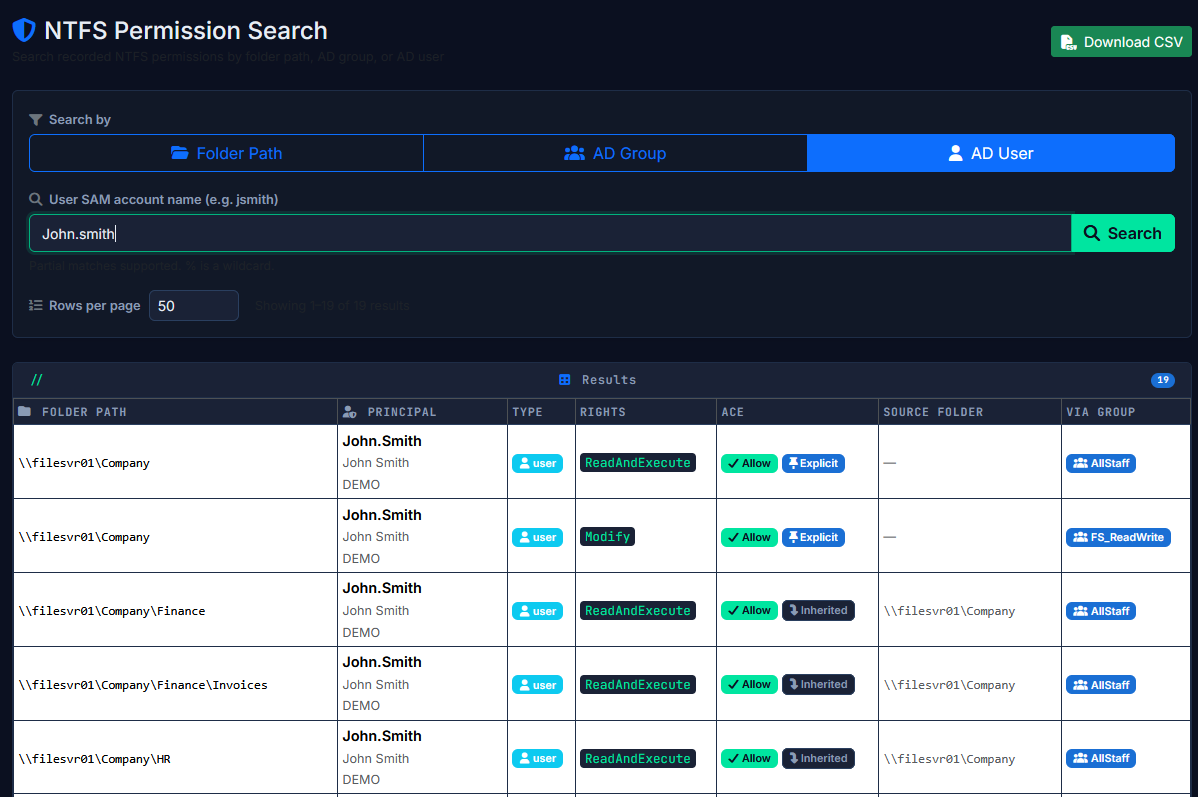Click the Allow badge in the HR row
The width and height of the screenshot is (1198, 797).
[750, 758]
